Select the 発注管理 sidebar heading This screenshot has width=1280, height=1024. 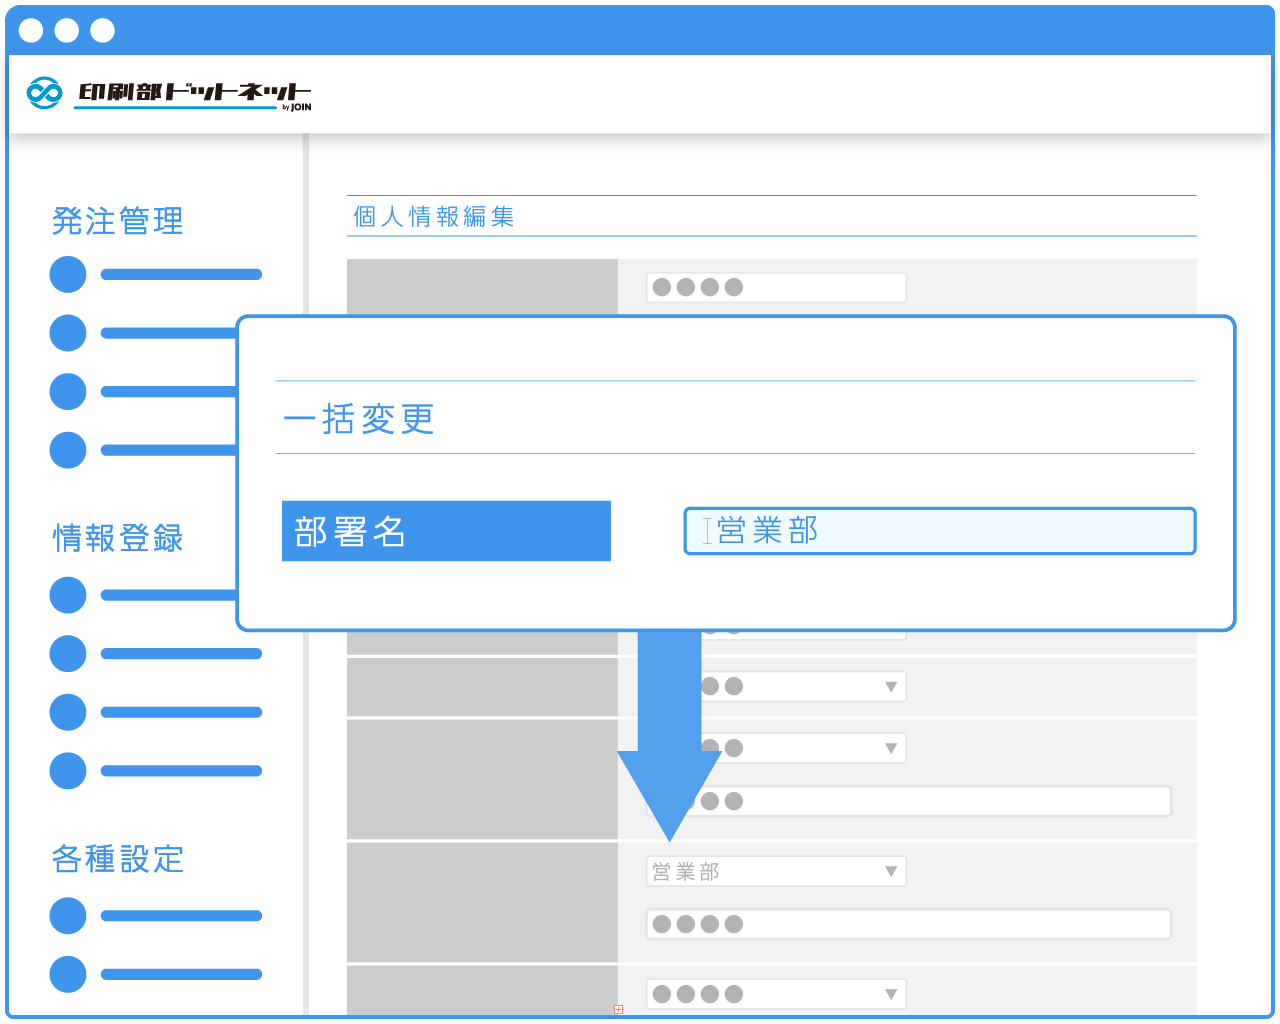click(x=118, y=221)
